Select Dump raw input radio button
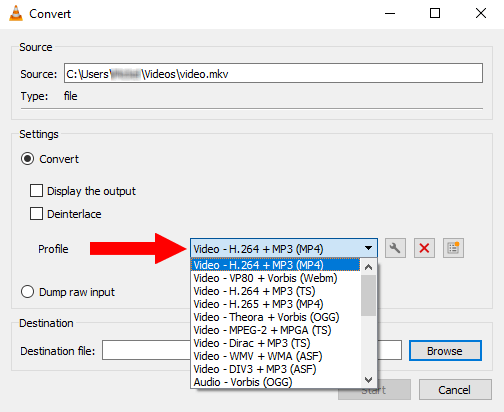The image size is (504, 412). point(27,292)
